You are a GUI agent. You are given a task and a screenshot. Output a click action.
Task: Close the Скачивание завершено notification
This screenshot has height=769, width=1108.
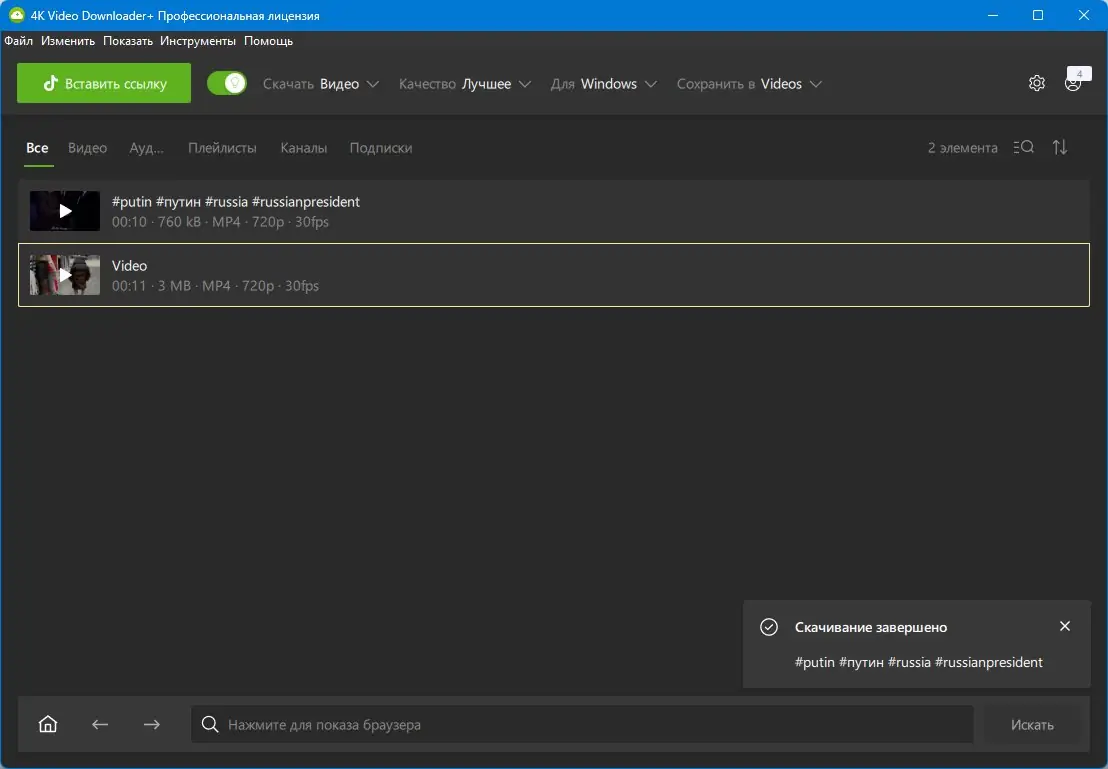click(1065, 626)
